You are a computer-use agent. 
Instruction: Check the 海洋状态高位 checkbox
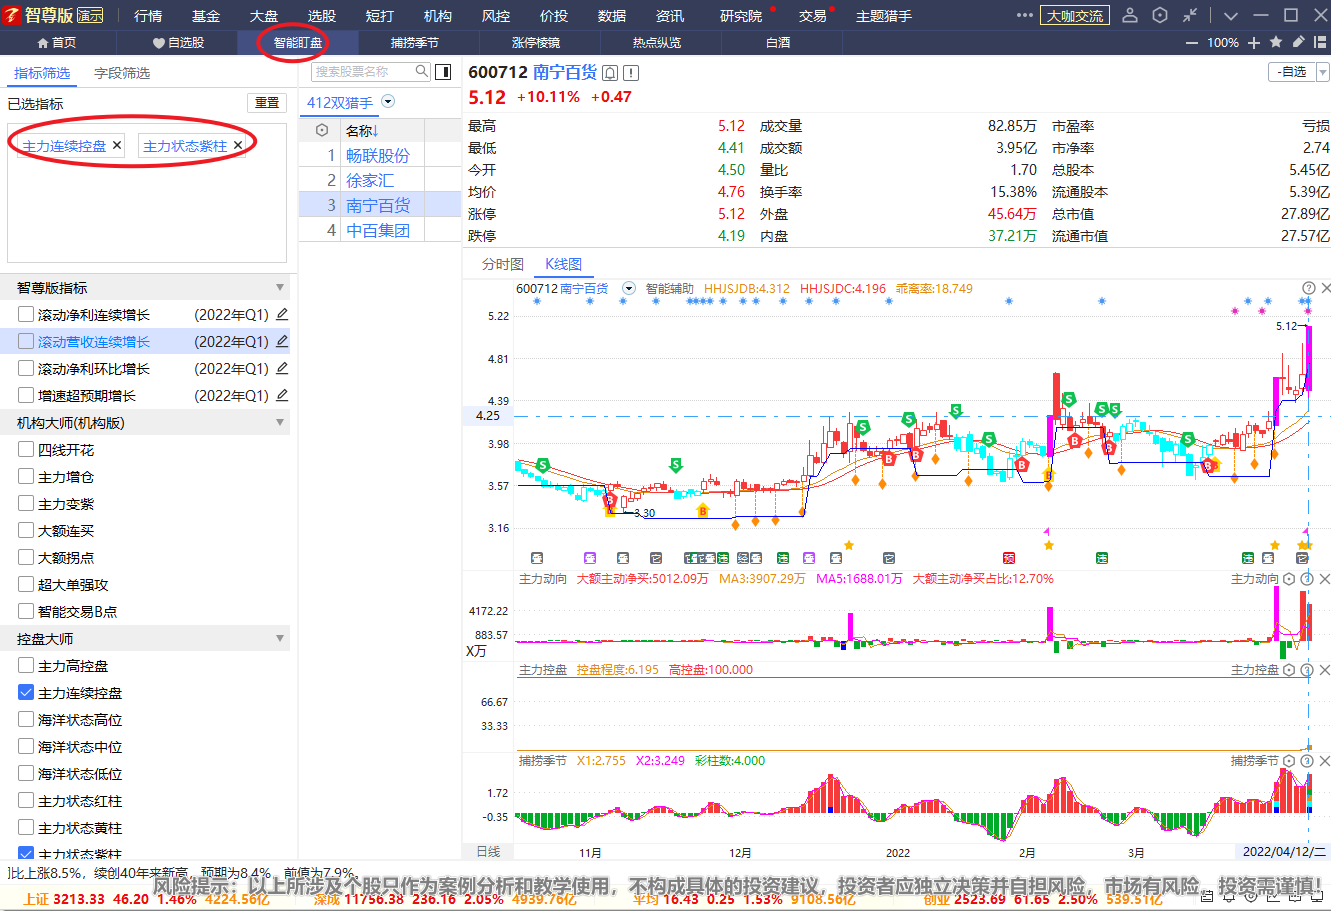(x=26, y=719)
